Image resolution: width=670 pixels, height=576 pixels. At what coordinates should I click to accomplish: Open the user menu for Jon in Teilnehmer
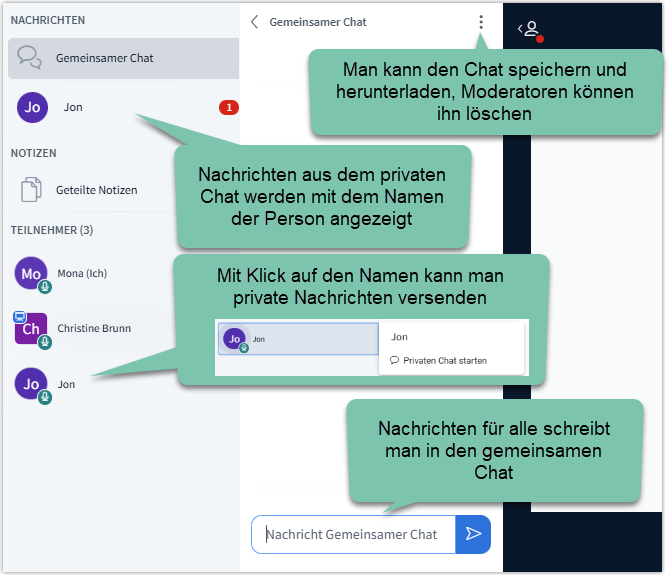tap(66, 384)
